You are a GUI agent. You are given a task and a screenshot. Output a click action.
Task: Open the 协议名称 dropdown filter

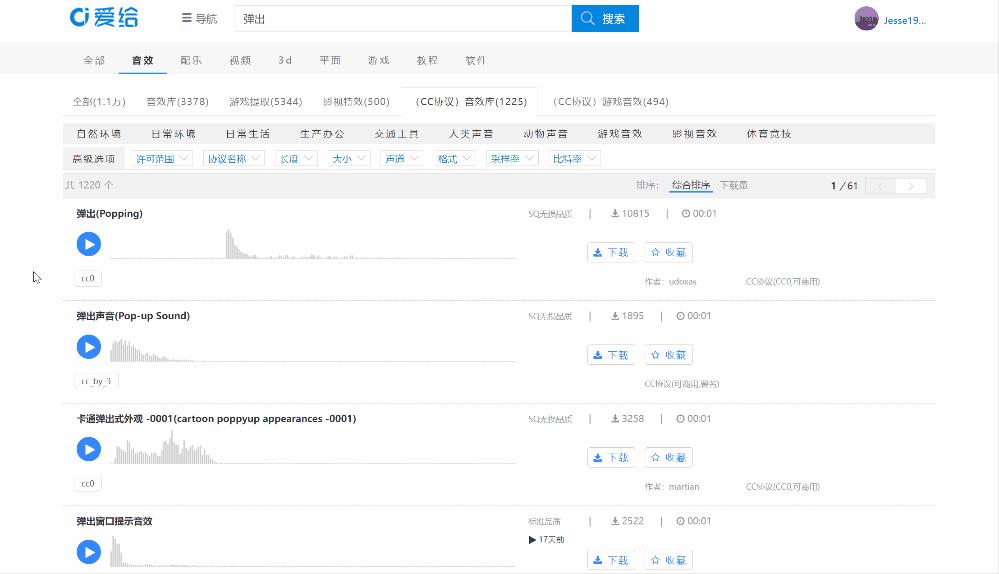pos(233,158)
